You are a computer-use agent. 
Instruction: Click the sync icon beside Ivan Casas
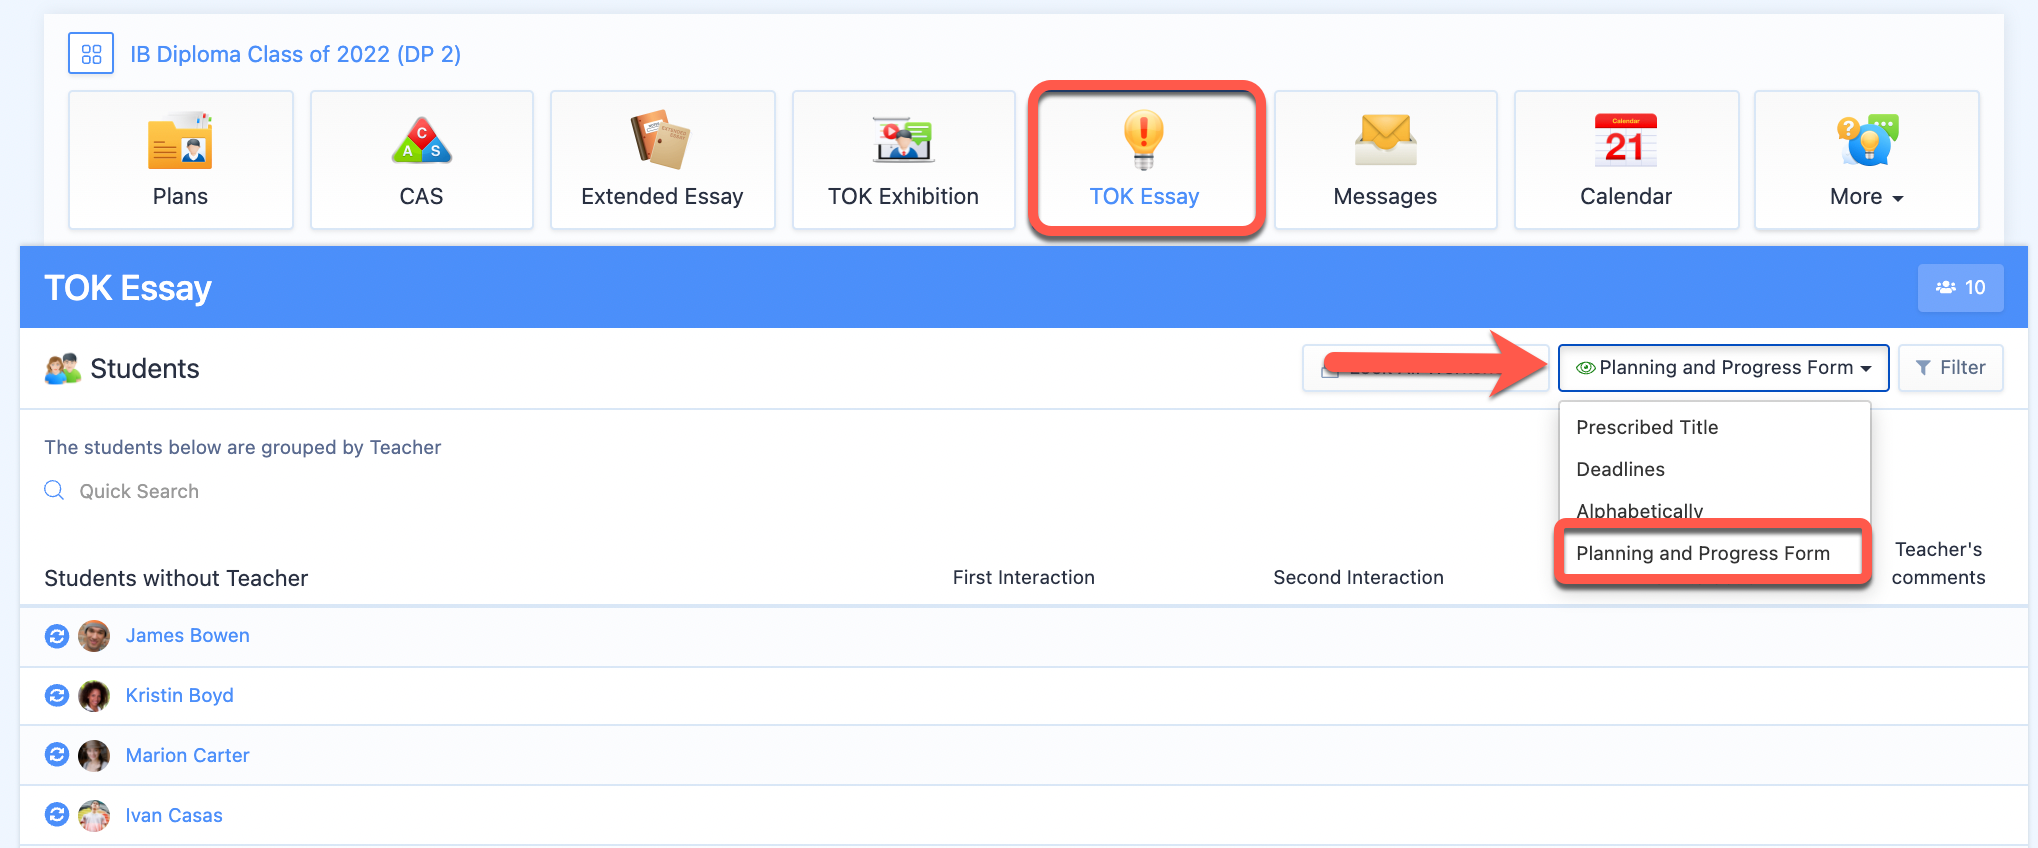(x=57, y=815)
